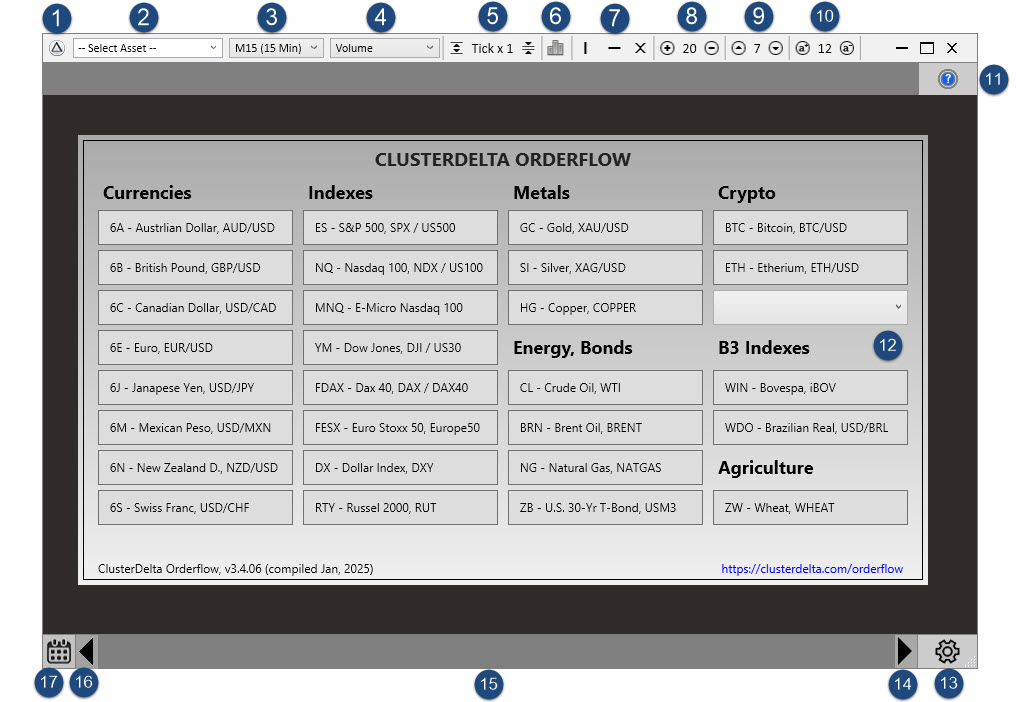This screenshot has height=702, width=1020.
Task: Expand the Volume data type dropdown
Action: [x=384, y=48]
